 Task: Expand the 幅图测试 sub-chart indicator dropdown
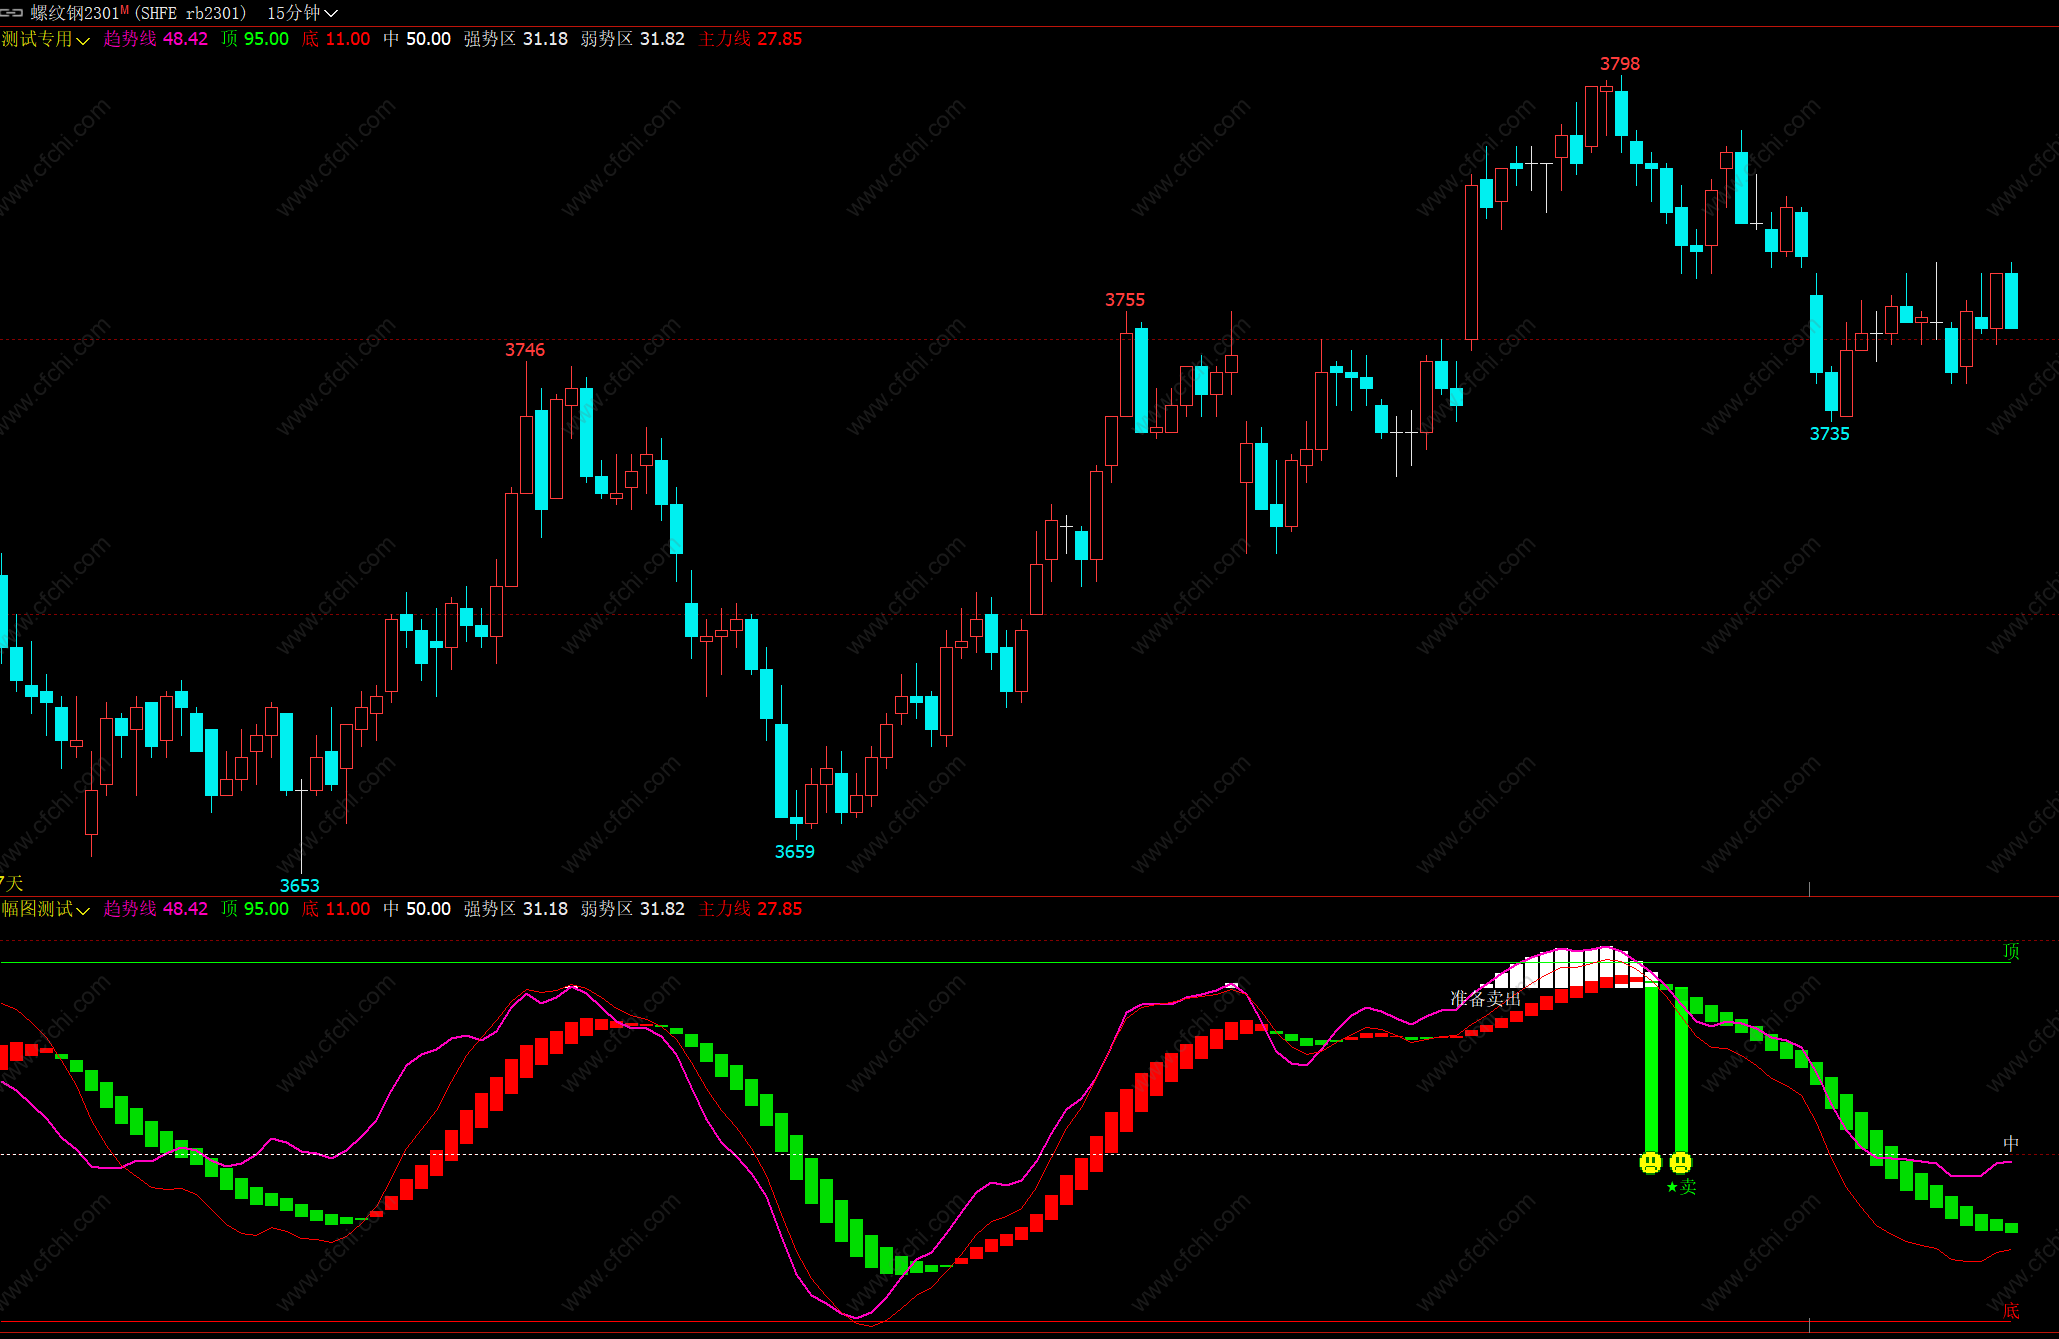coord(45,909)
